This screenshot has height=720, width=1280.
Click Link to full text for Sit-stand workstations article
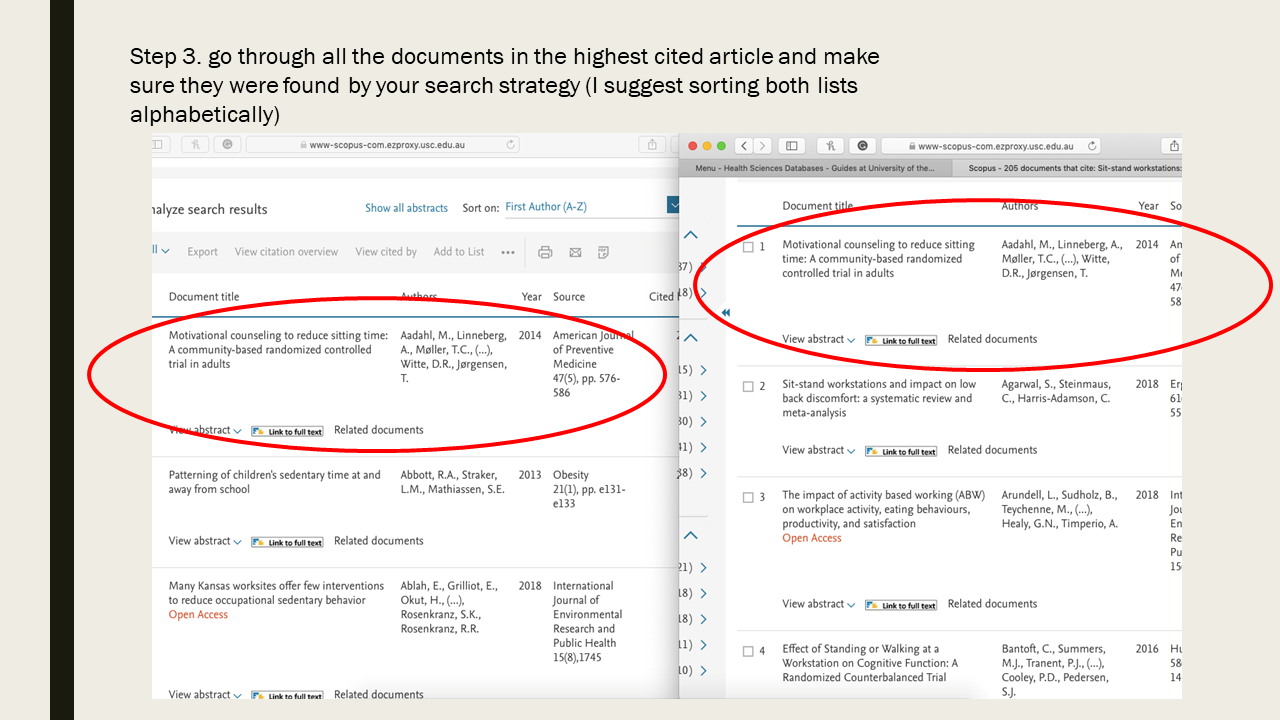[901, 452]
